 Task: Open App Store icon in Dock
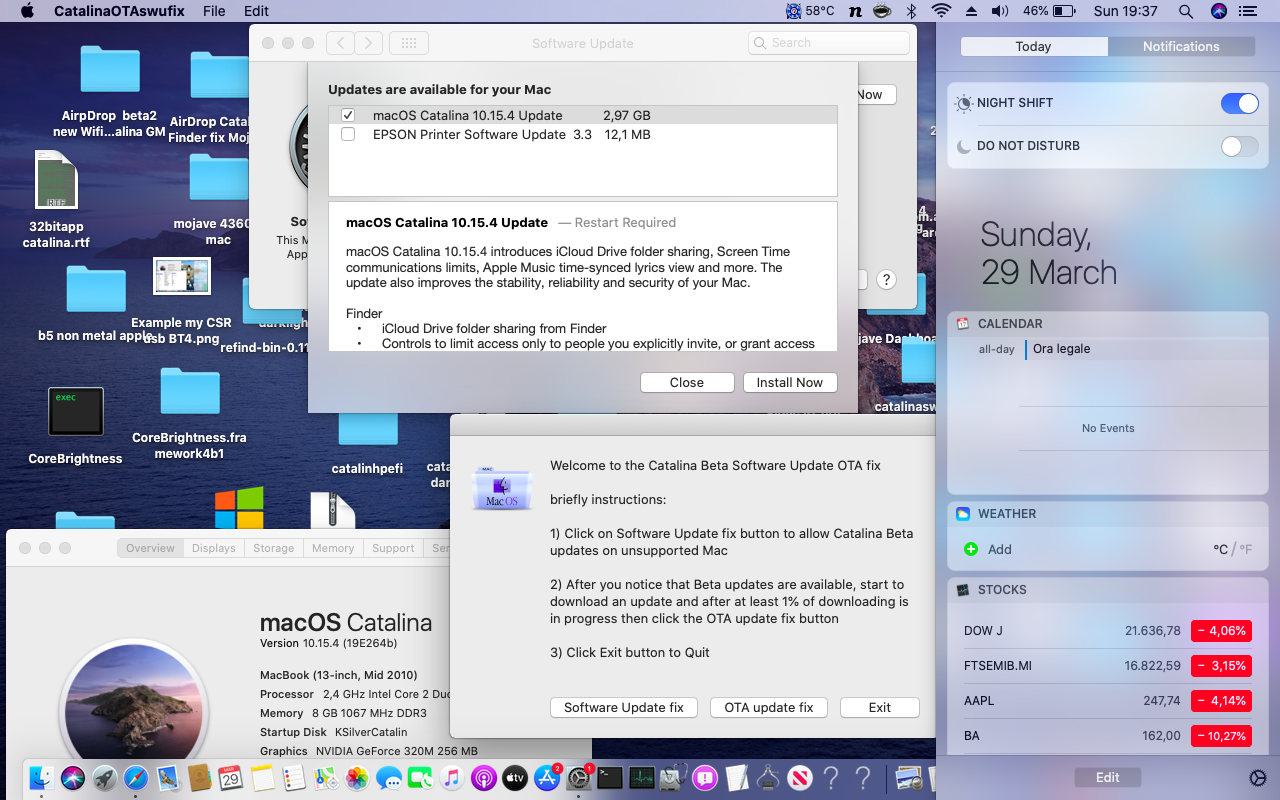547,777
